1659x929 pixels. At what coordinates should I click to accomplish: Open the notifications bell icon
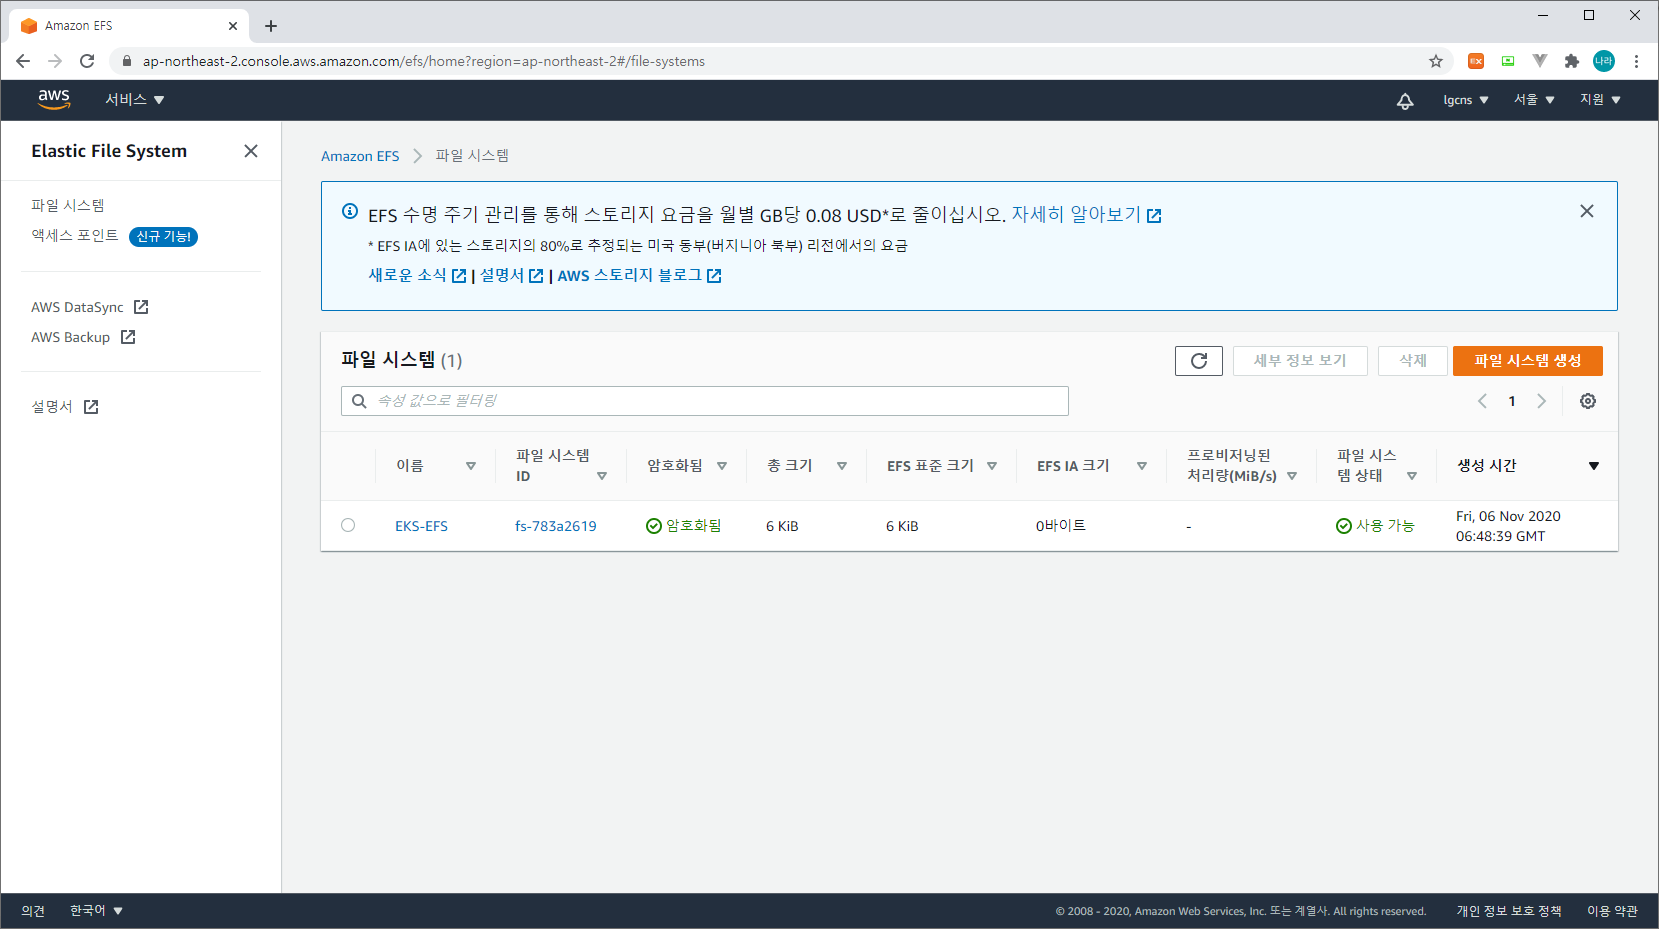[1405, 100]
